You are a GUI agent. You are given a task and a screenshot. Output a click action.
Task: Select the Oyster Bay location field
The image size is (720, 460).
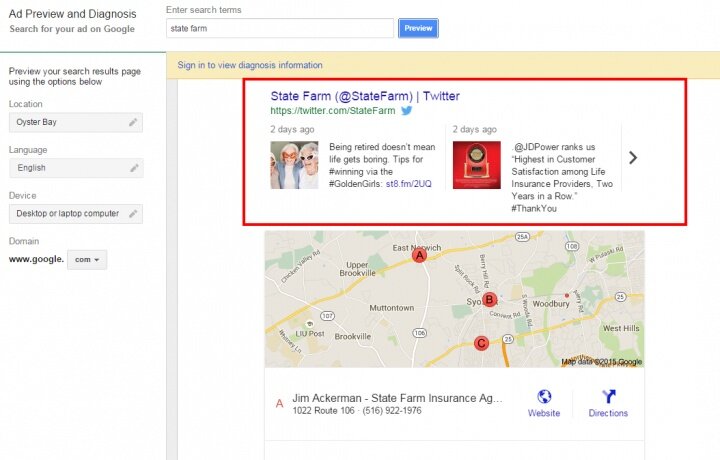coord(76,123)
